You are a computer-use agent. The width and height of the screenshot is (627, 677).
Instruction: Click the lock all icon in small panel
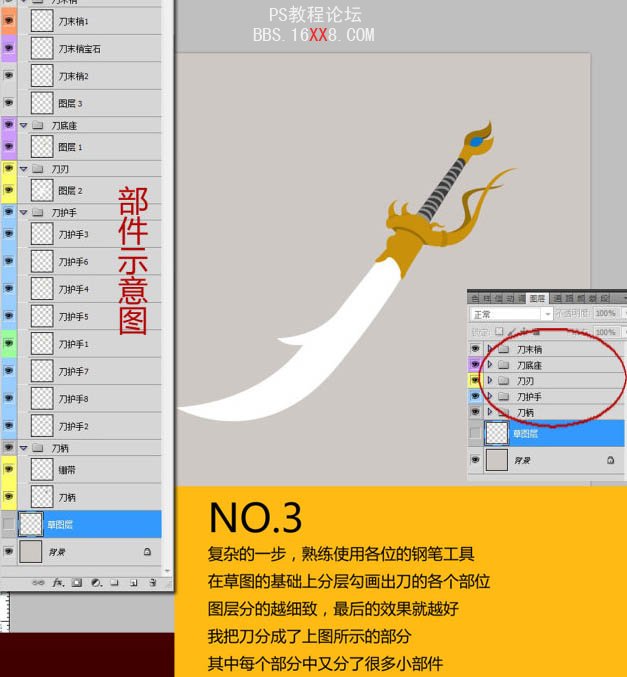(x=536, y=332)
